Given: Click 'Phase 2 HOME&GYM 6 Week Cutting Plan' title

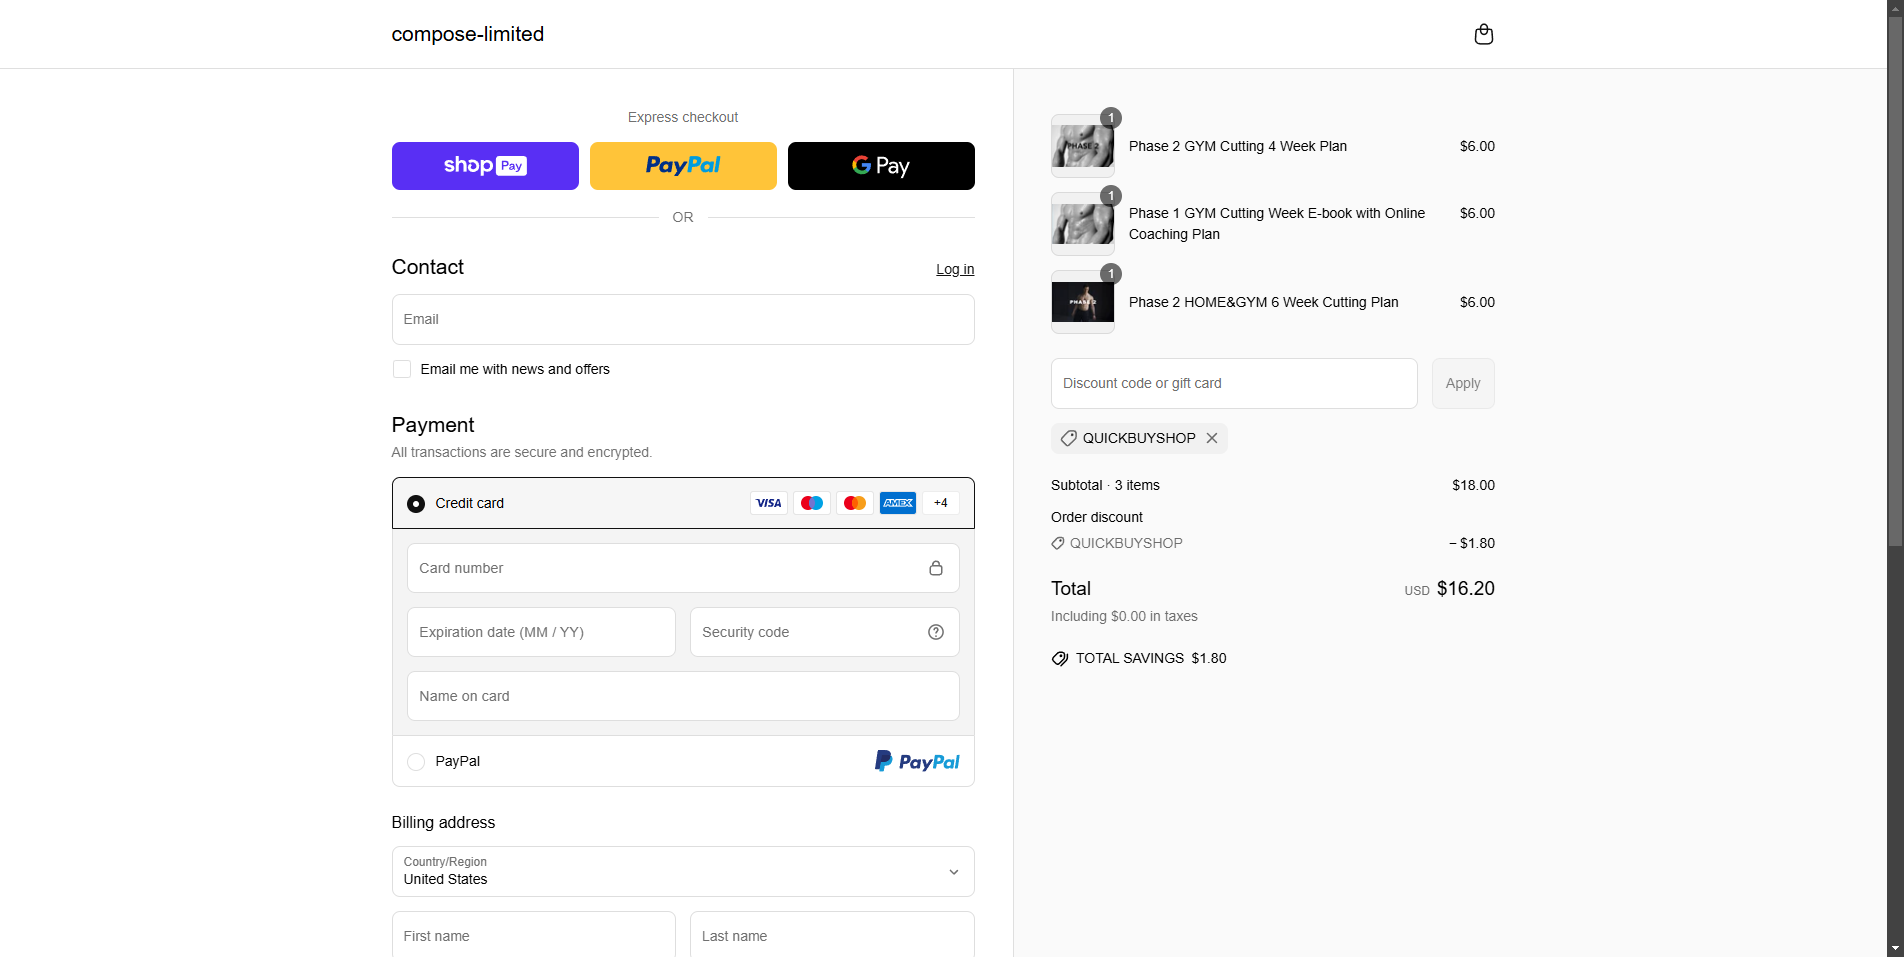Looking at the screenshot, I should click(x=1264, y=302).
